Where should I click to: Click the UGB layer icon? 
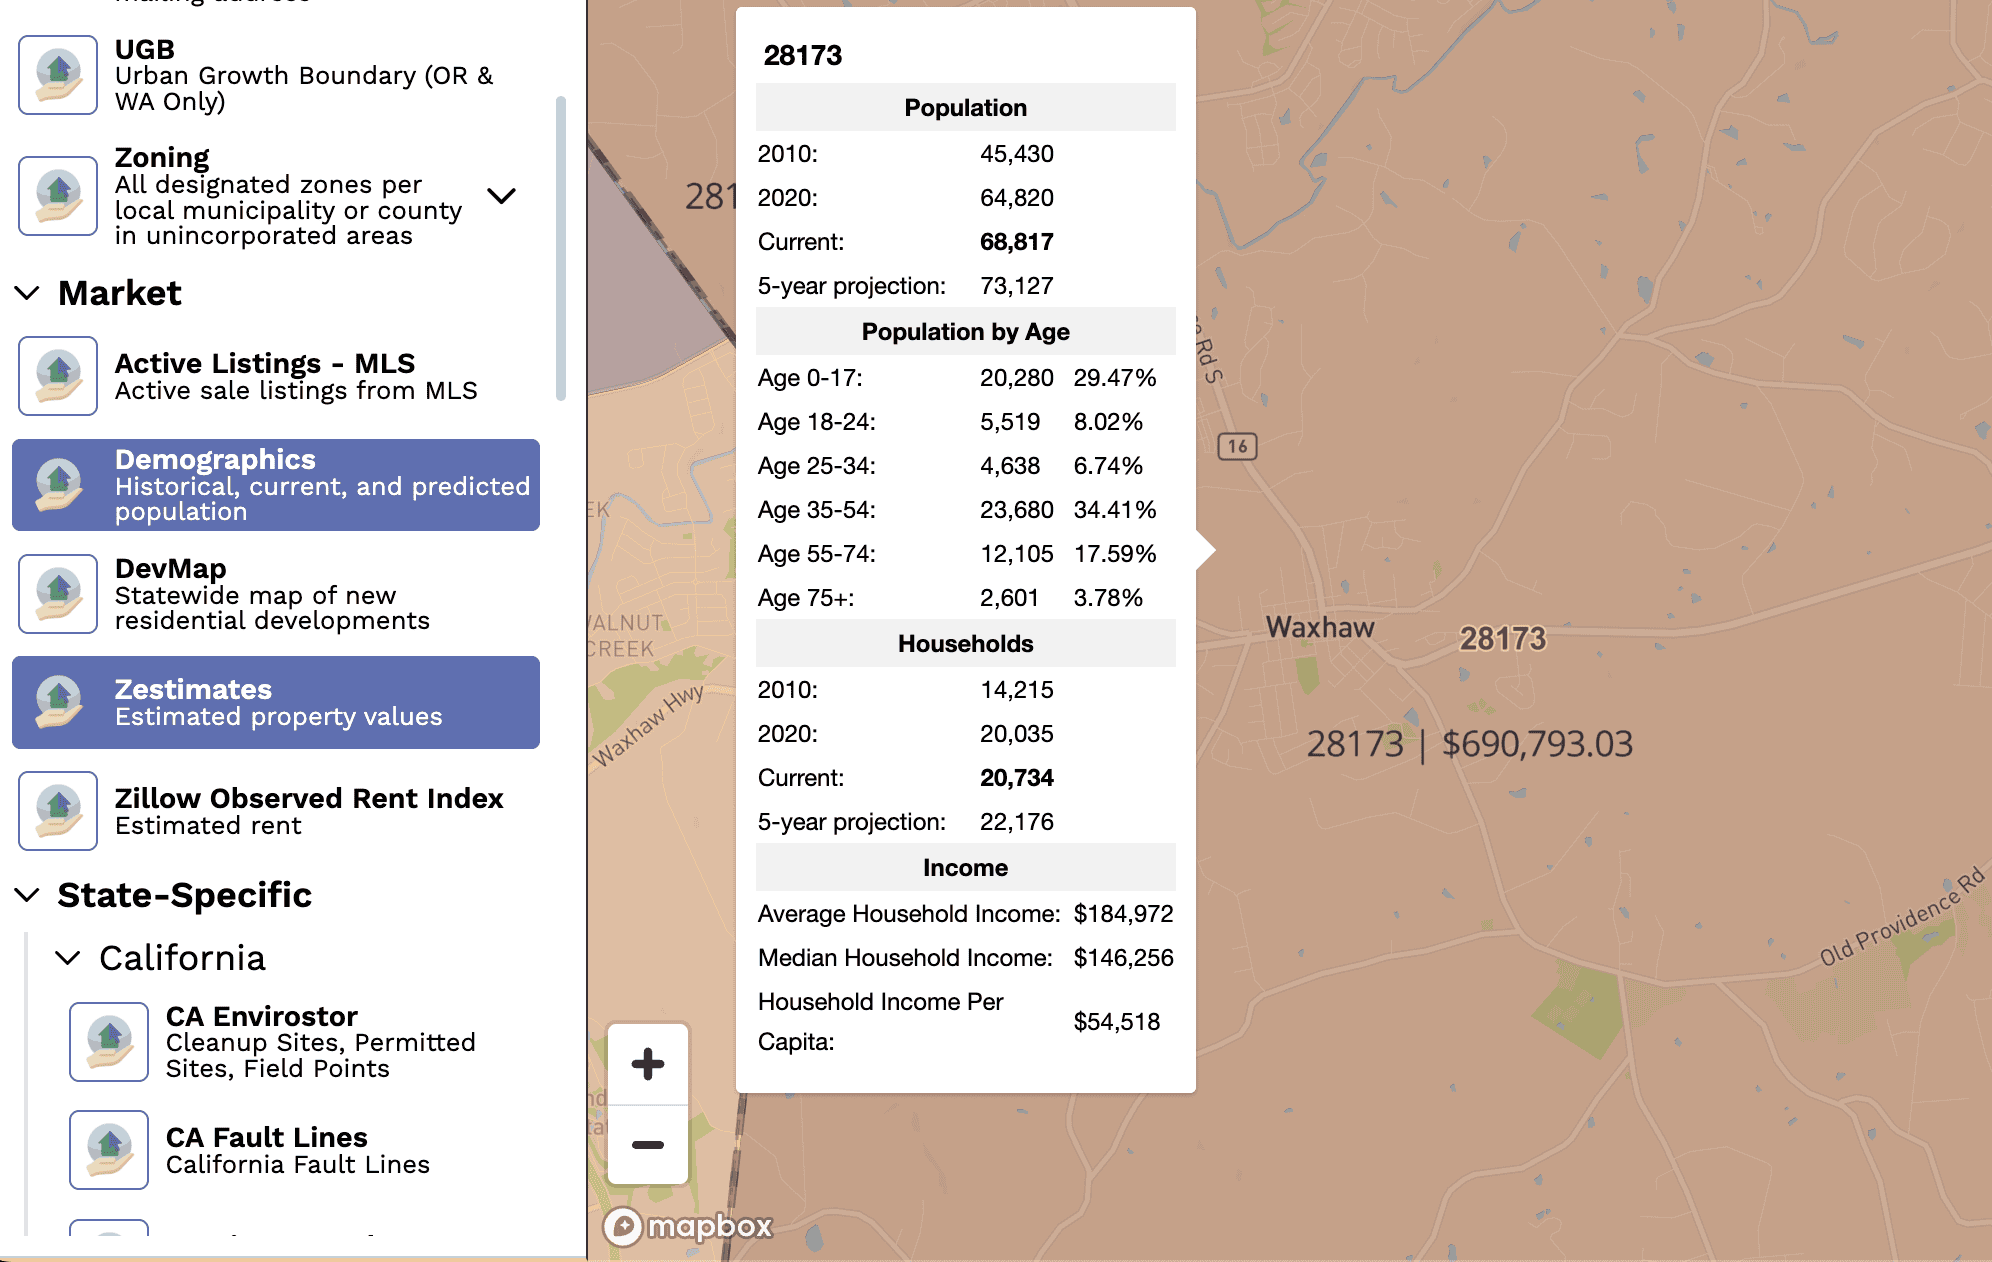(58, 75)
